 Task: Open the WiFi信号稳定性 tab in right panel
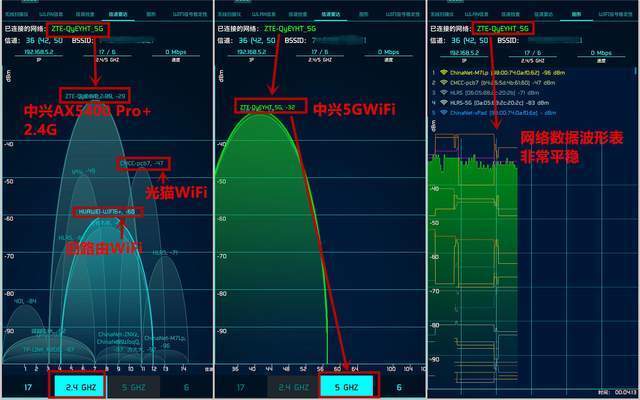(616, 14)
